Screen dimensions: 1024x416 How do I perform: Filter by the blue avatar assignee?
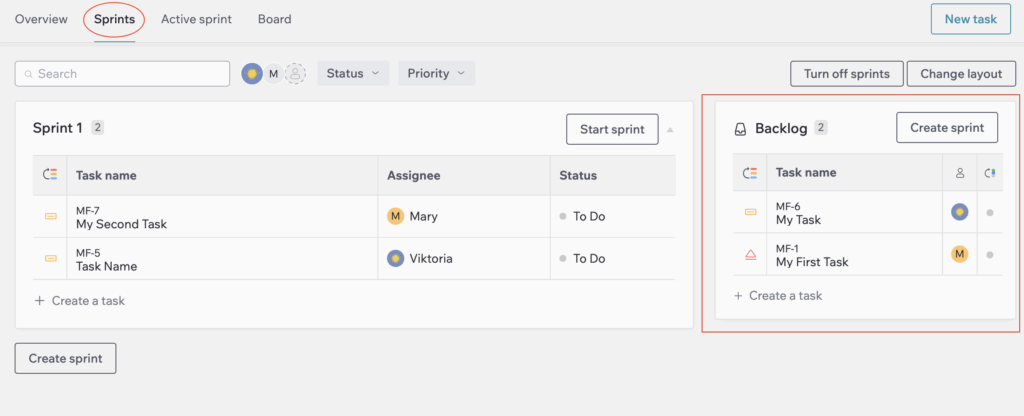point(252,74)
